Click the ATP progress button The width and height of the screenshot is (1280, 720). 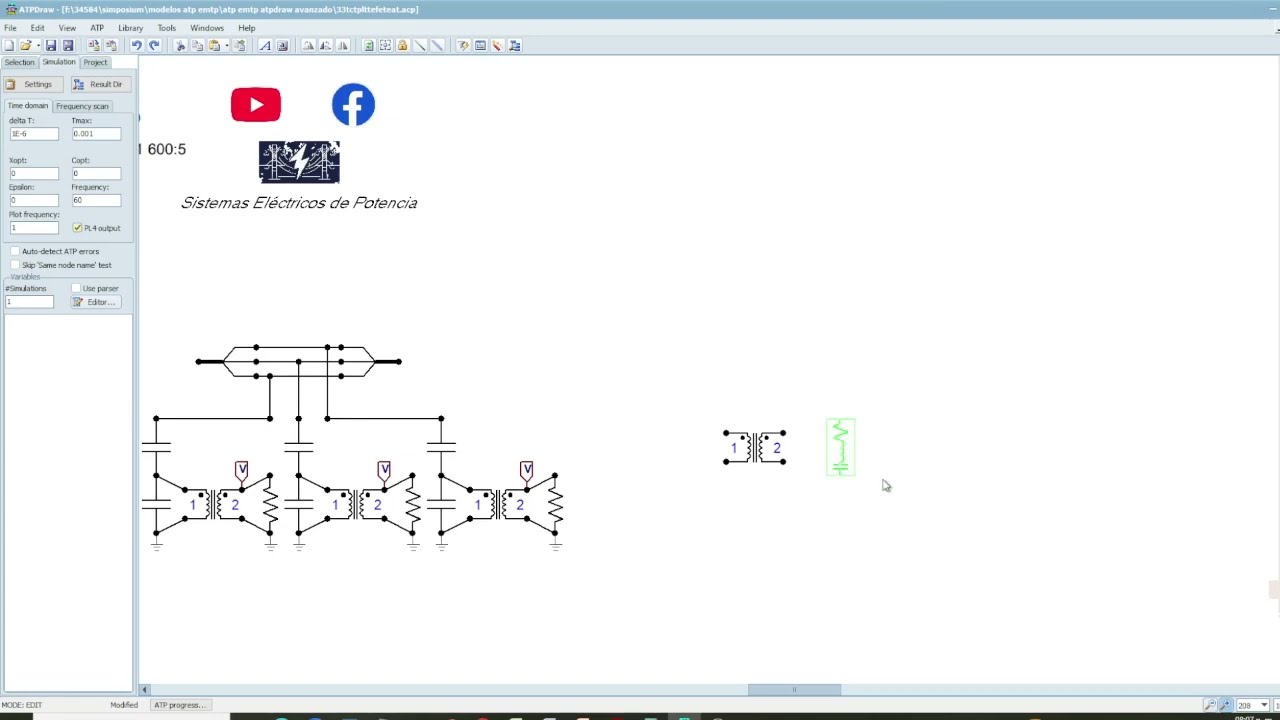180,705
